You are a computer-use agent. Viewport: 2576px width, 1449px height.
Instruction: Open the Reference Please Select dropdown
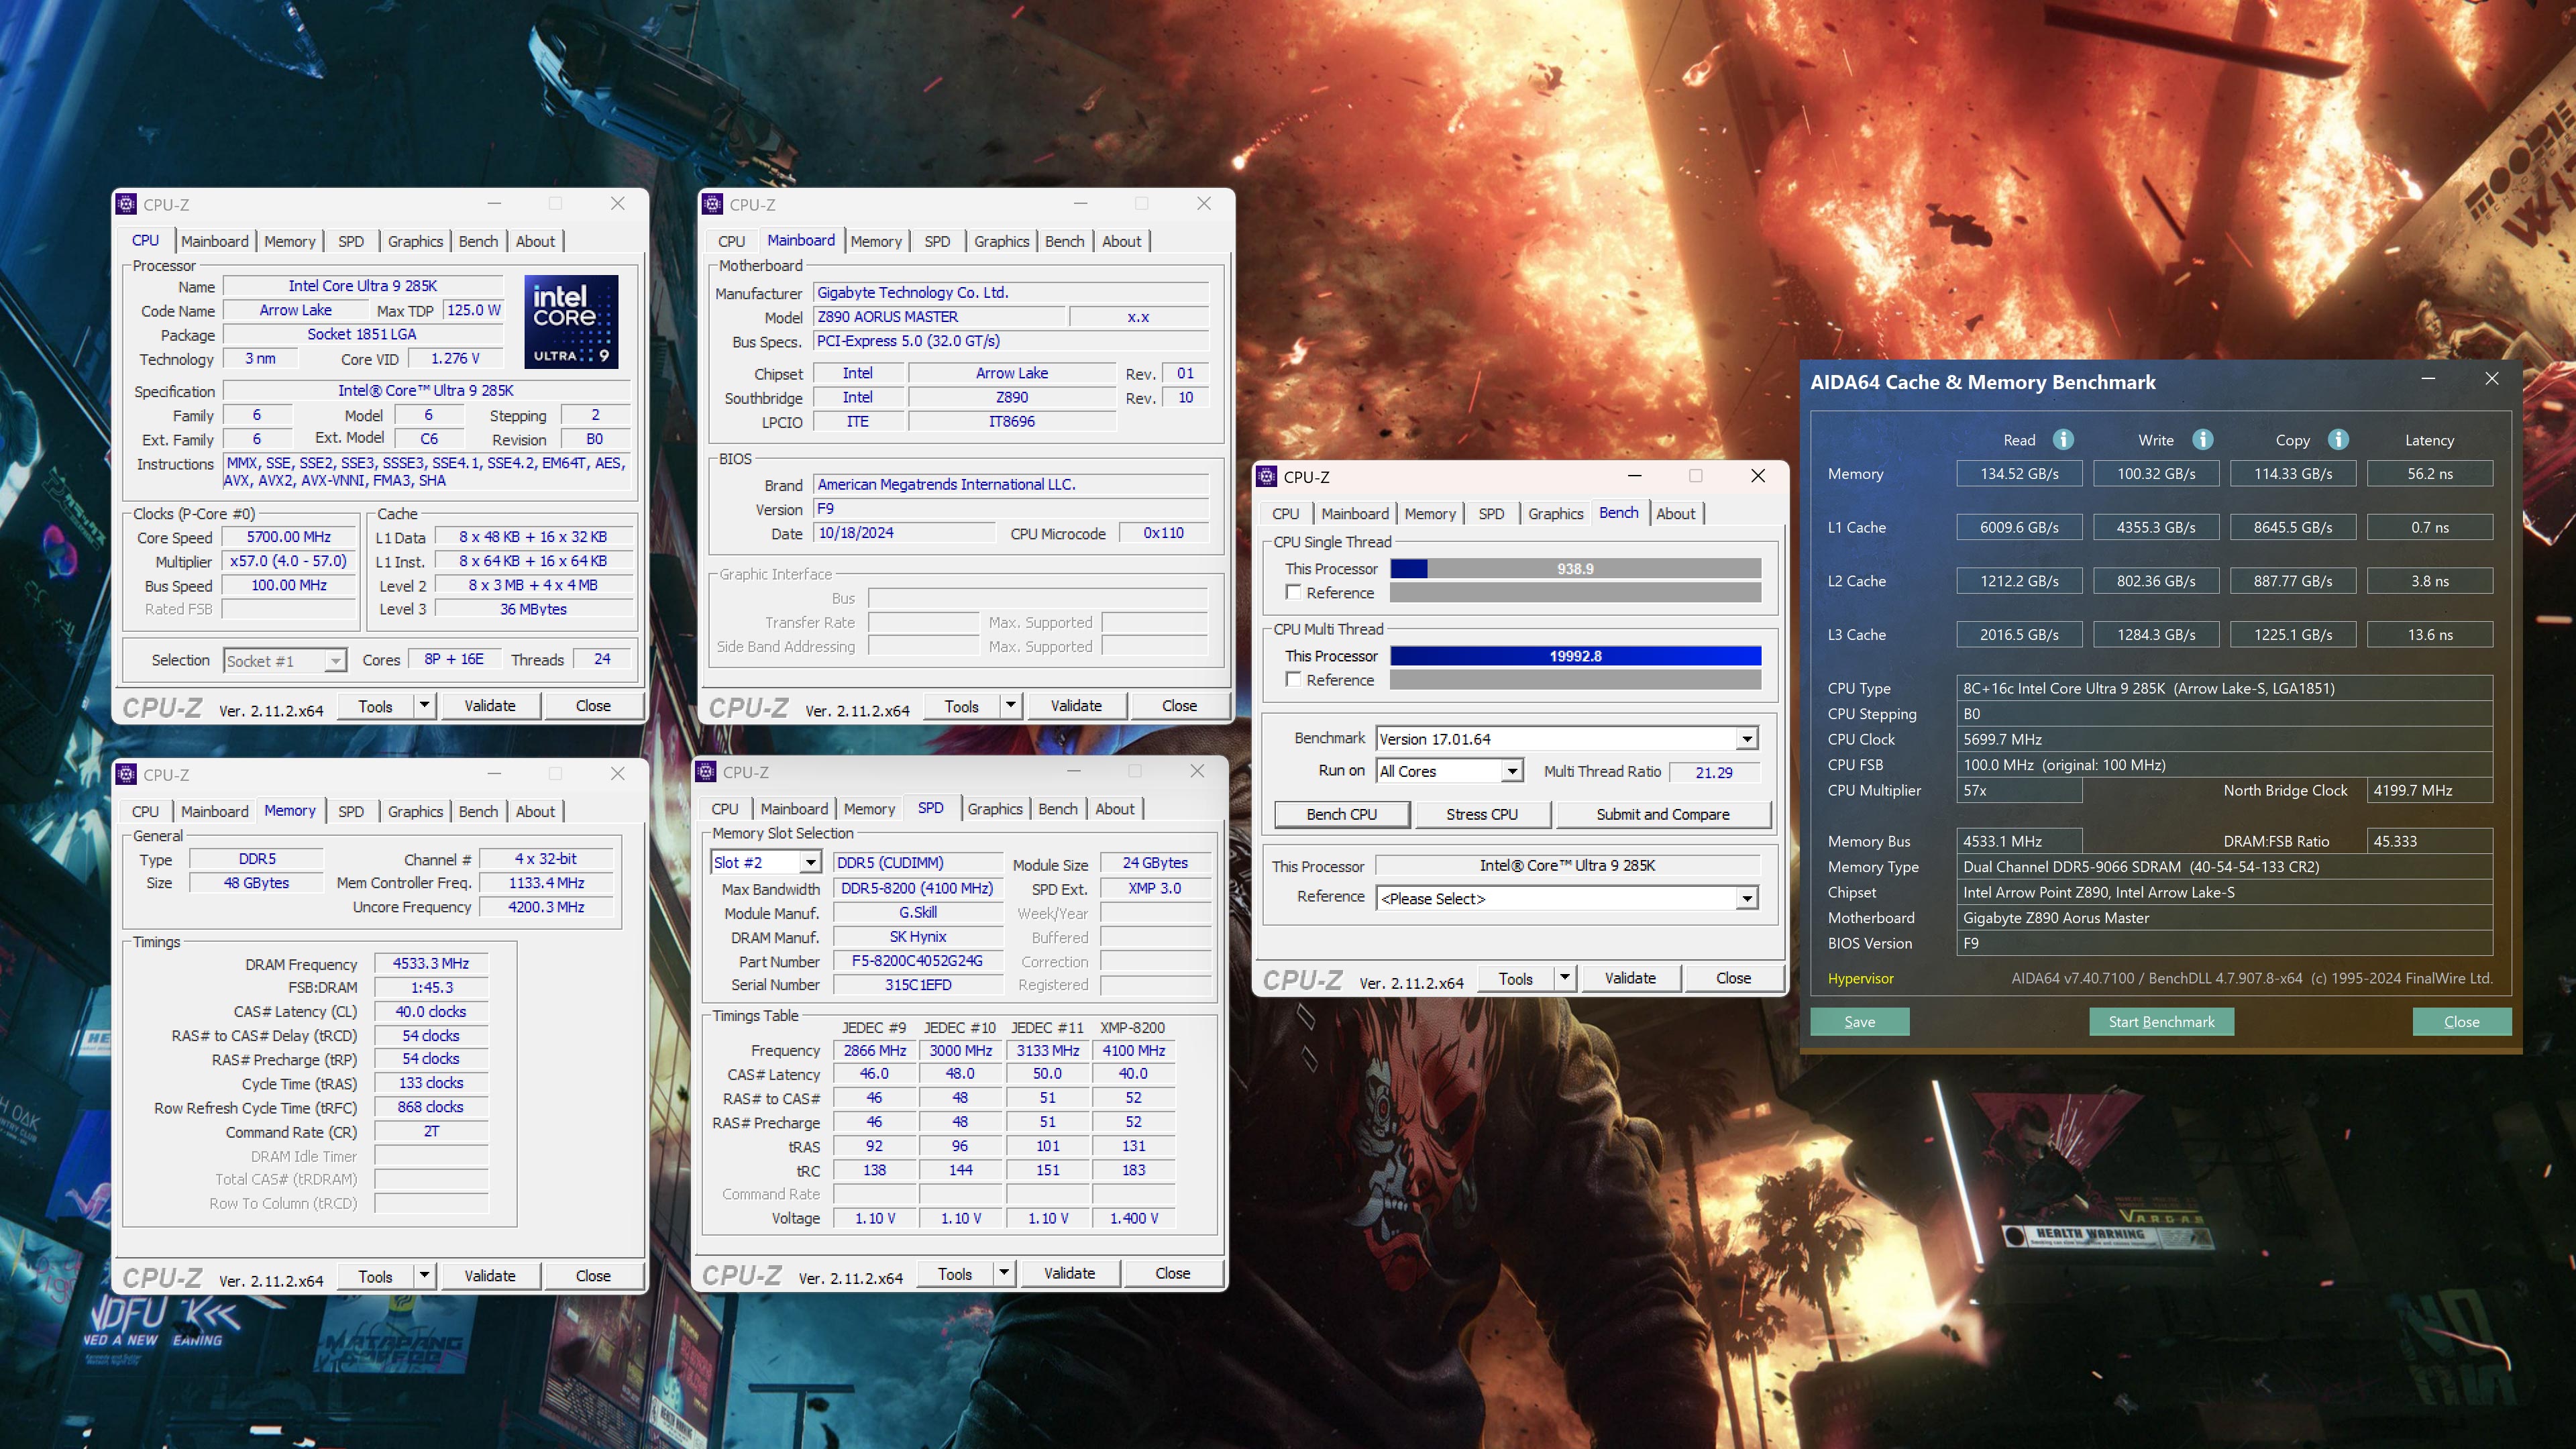coord(1746,898)
